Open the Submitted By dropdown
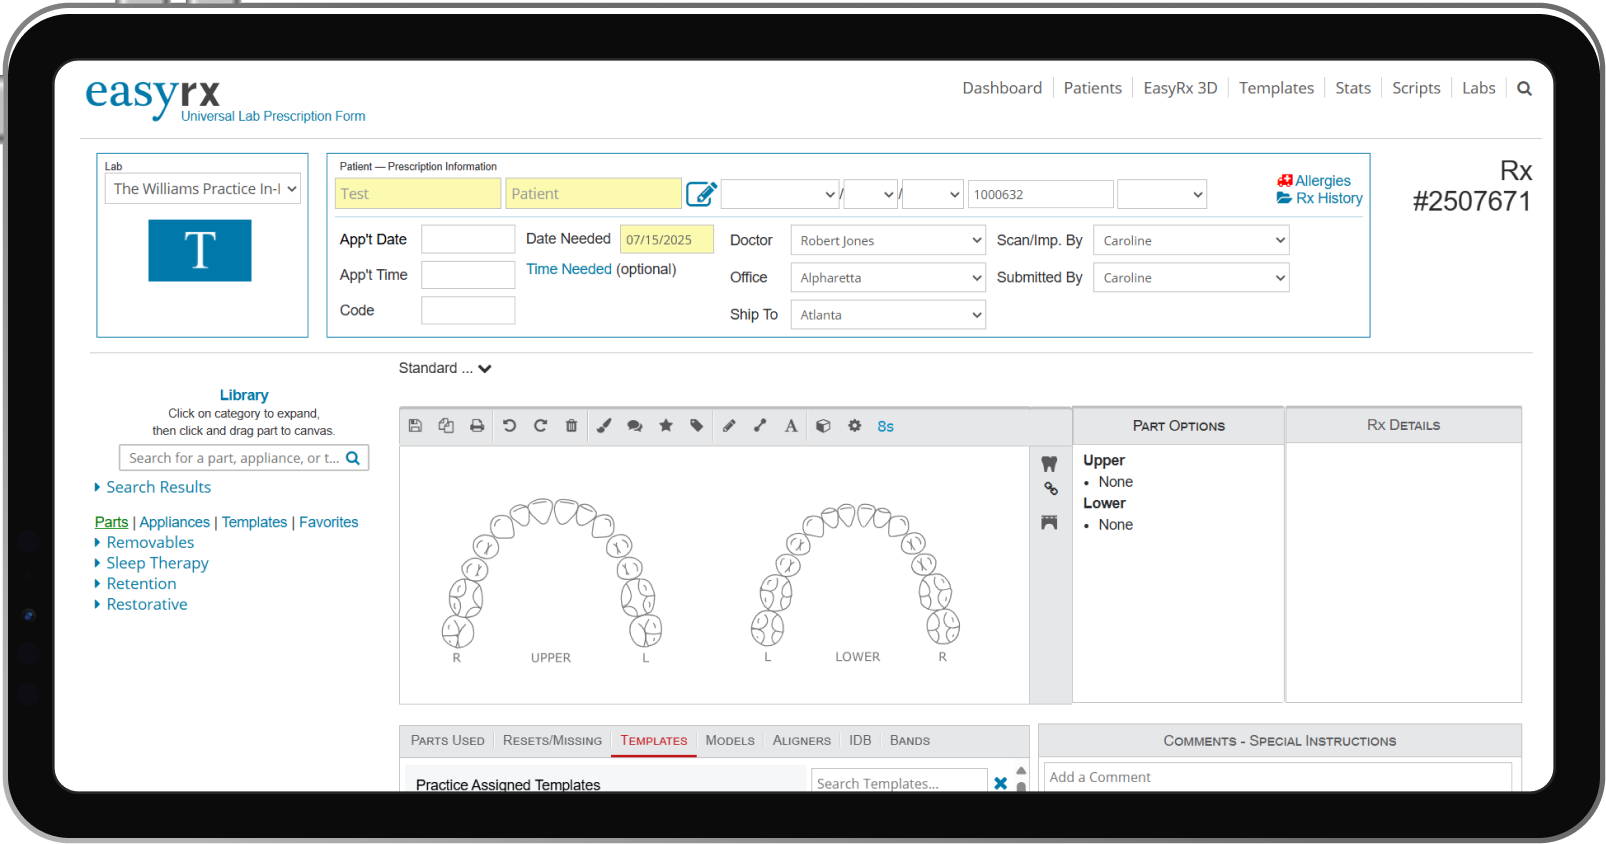Viewport: 1606px width, 844px height. tap(1191, 277)
